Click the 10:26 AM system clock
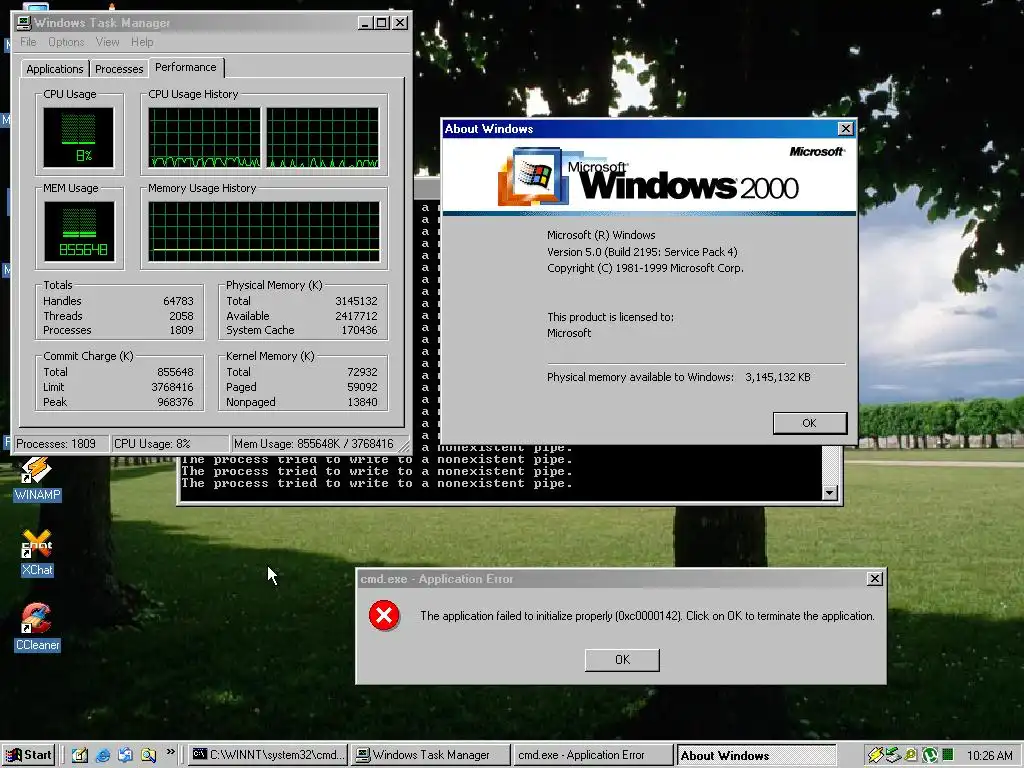This screenshot has width=1024, height=768. [989, 756]
